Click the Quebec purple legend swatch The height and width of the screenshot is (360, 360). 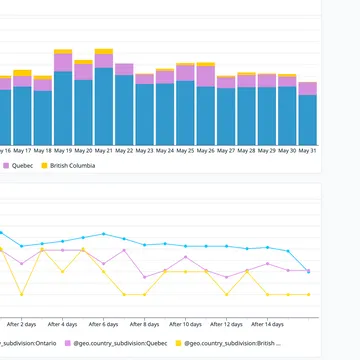point(6,166)
